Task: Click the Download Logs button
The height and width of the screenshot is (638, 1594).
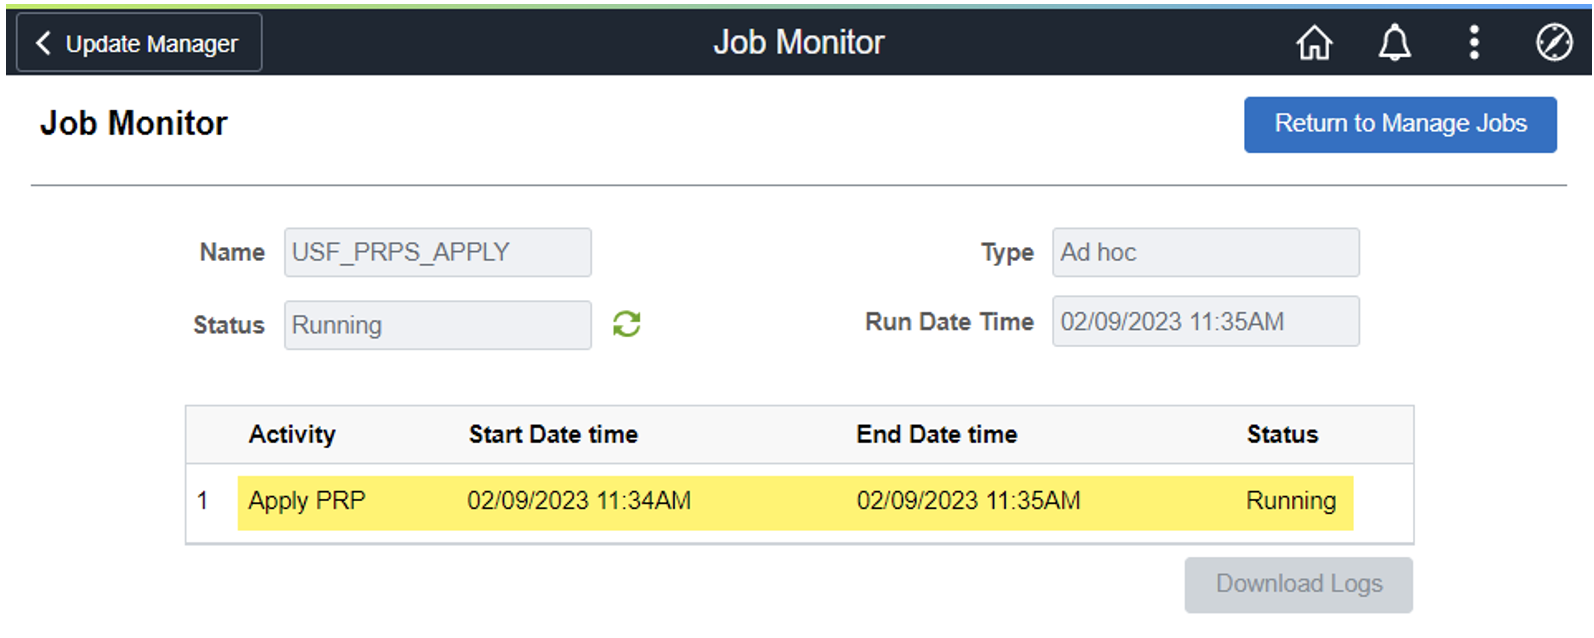Action: coord(1298,584)
